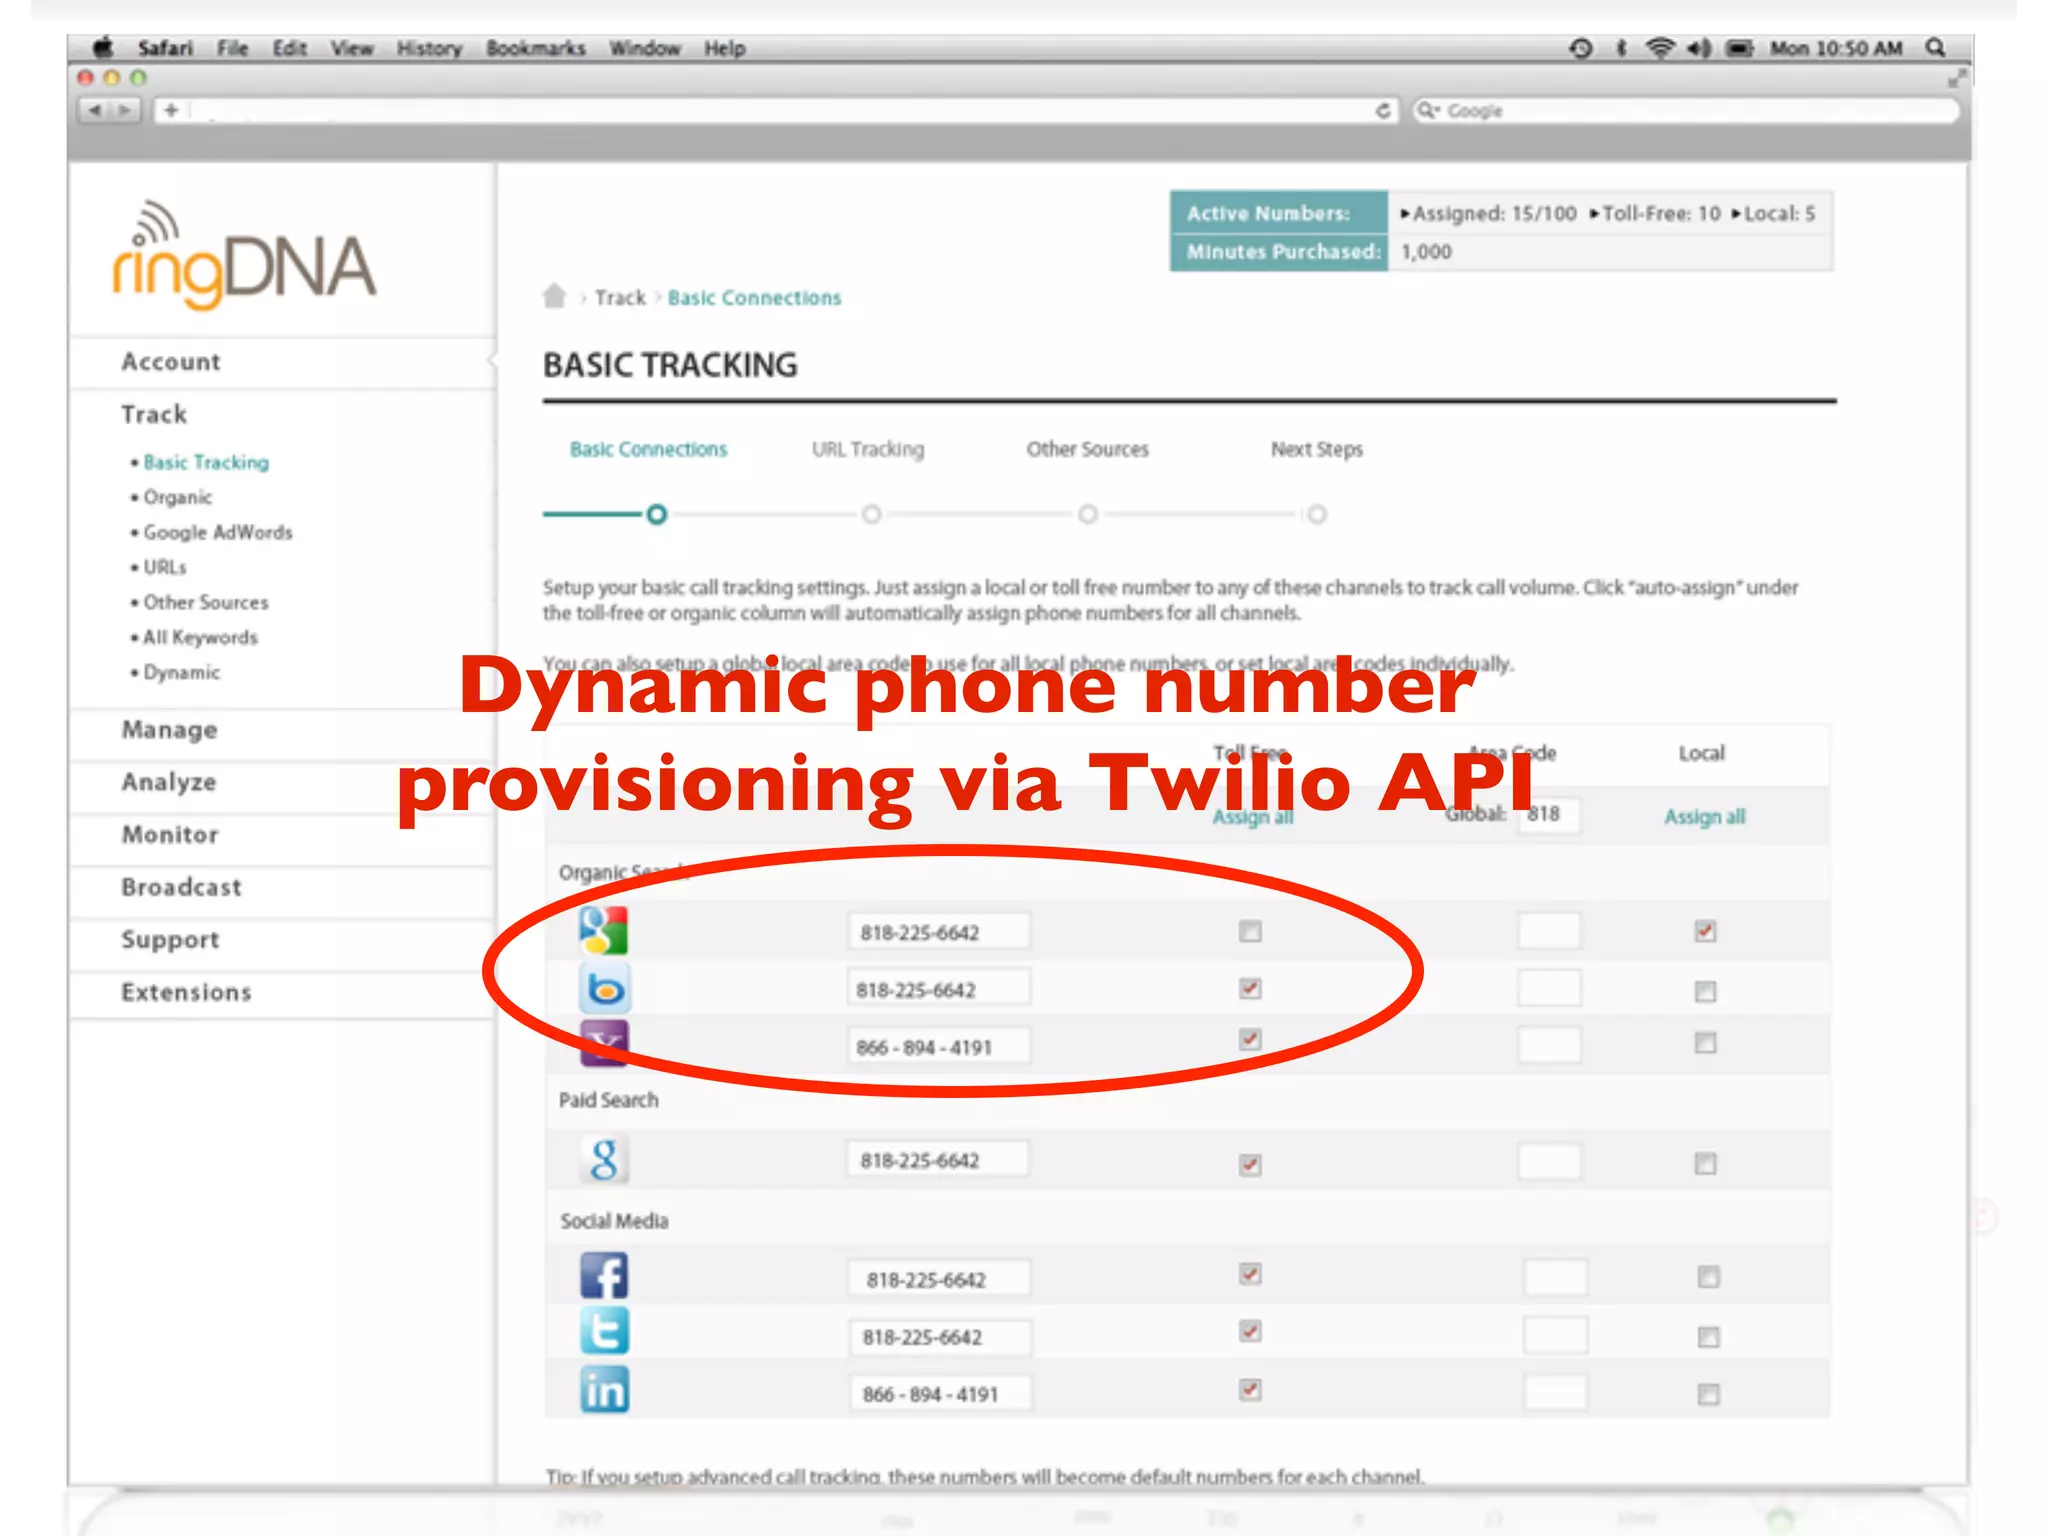Open All Keywords under Track
Screen dimensions: 2048x1536
200,637
